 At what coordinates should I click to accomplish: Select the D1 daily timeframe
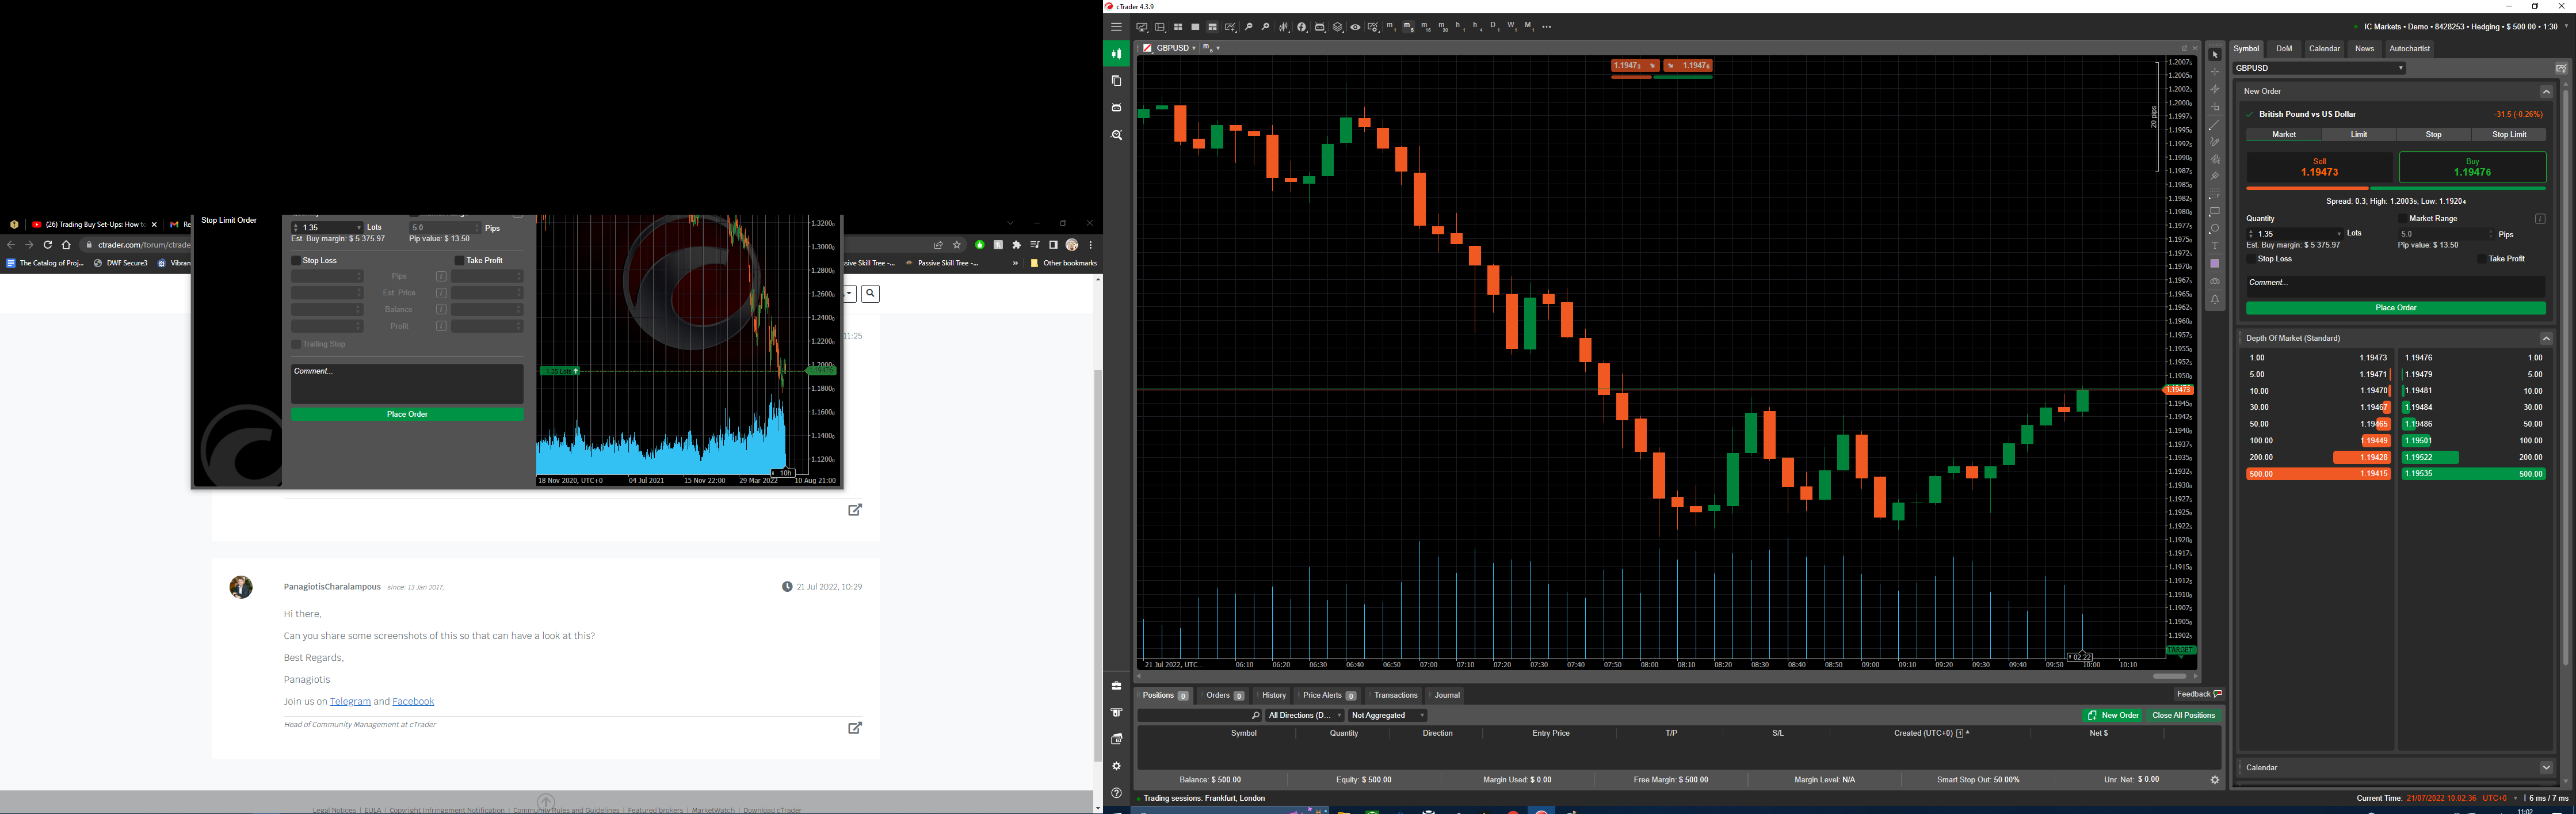[x=1495, y=27]
